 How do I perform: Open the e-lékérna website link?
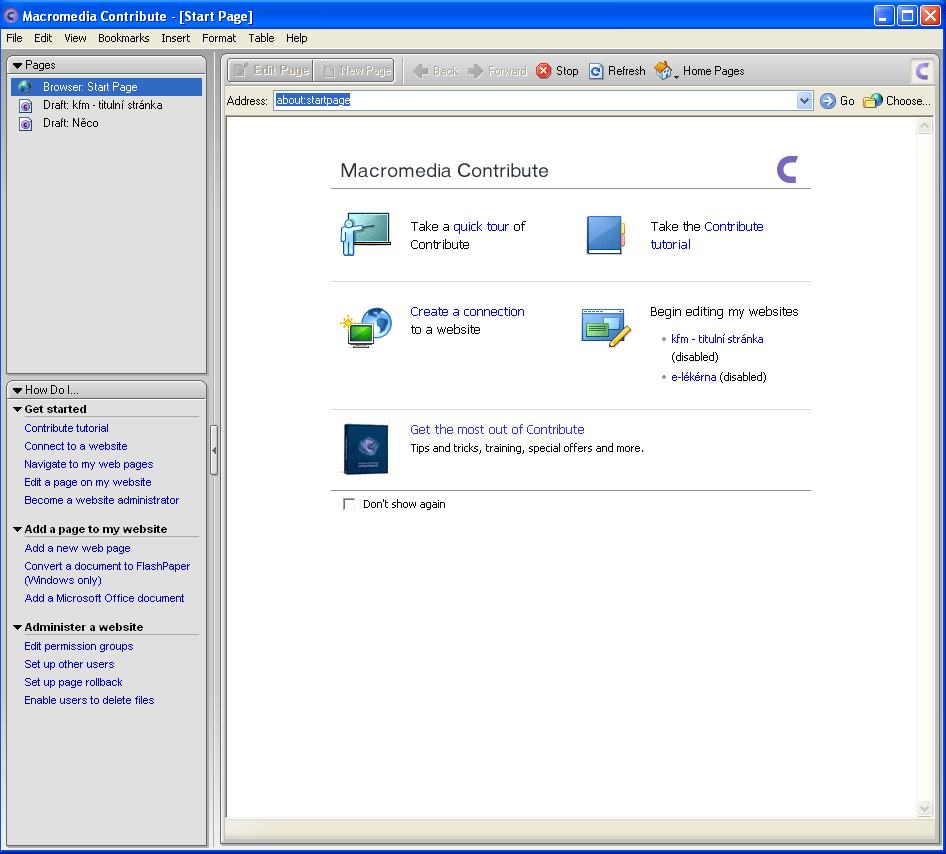coord(693,377)
